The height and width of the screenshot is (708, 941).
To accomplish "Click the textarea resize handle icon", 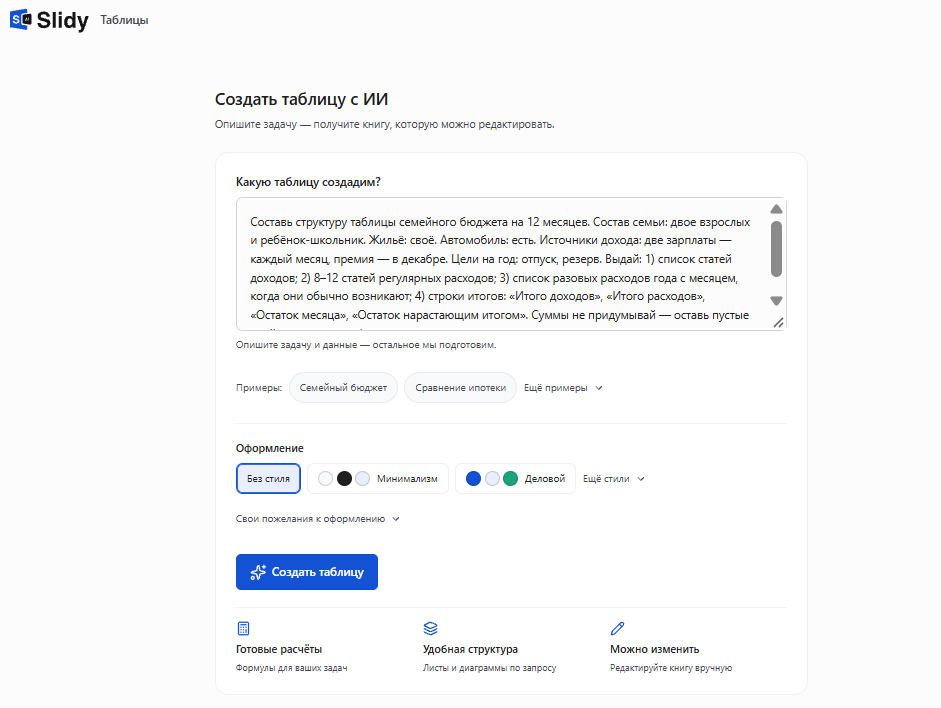I will [778, 322].
